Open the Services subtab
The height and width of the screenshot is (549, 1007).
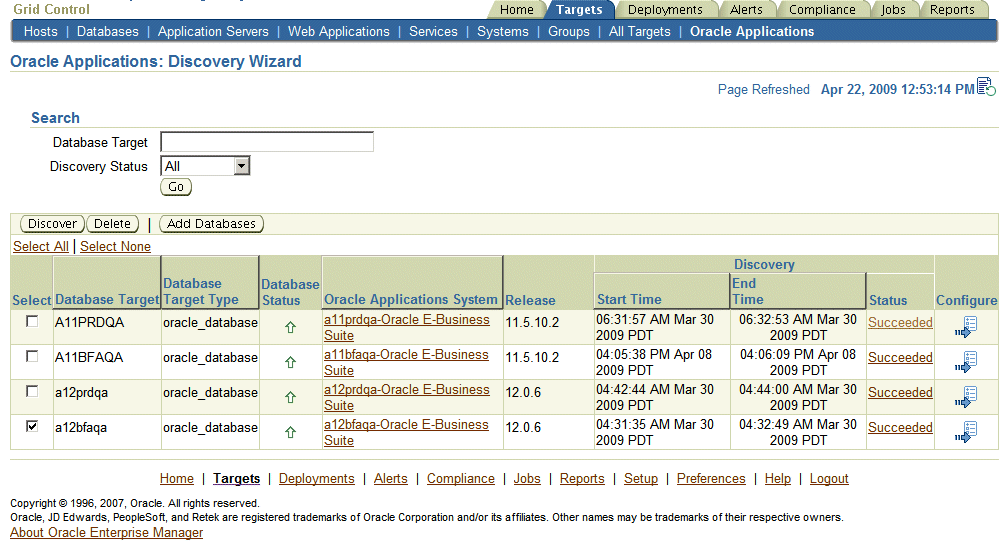(433, 31)
